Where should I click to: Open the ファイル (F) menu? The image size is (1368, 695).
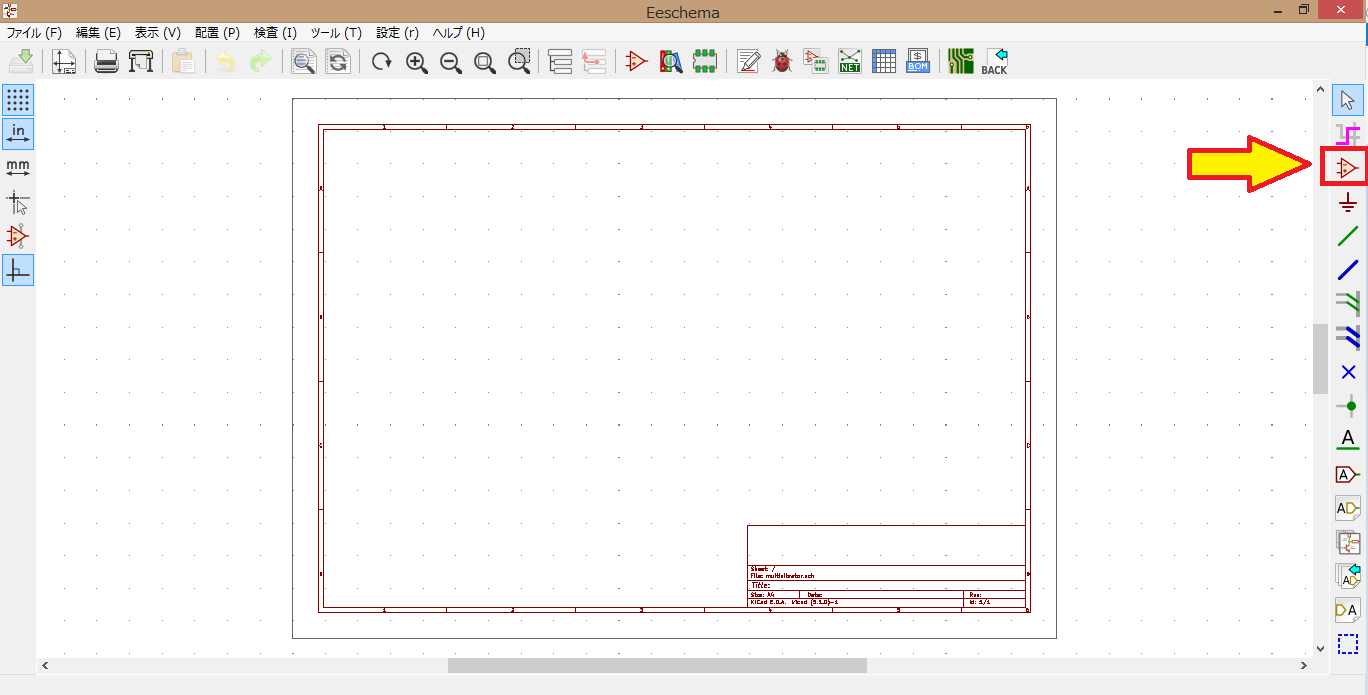coord(34,33)
